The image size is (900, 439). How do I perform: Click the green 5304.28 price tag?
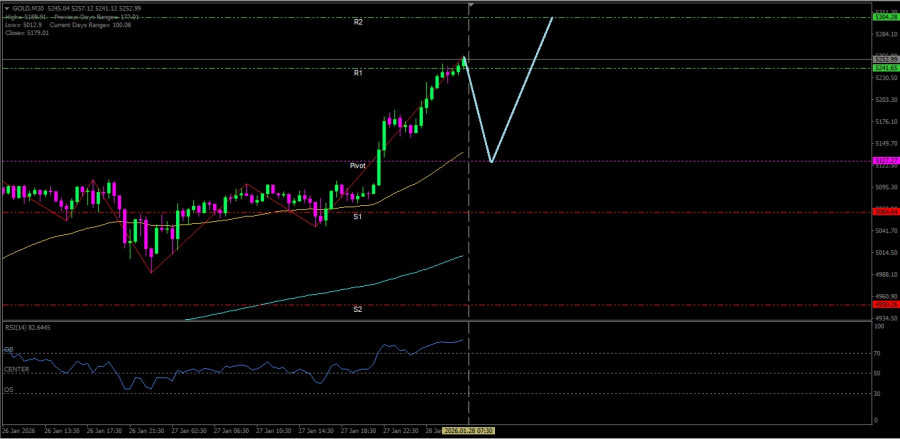885,17
